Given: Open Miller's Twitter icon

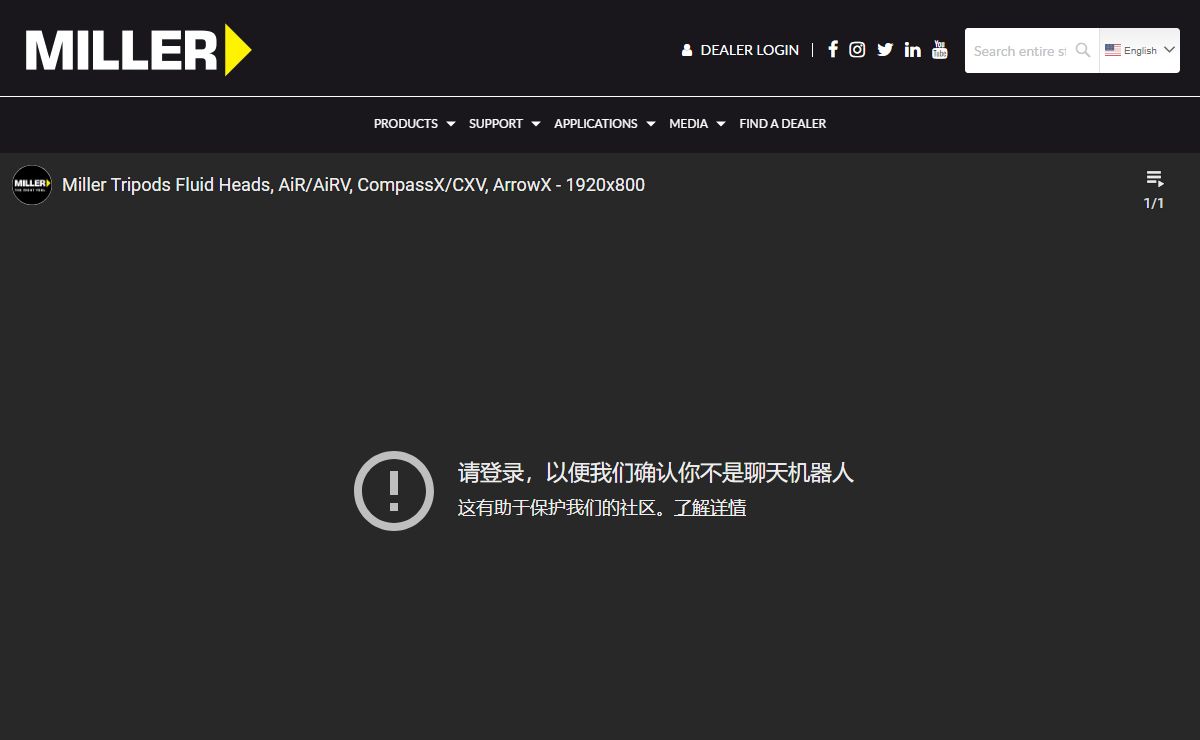Looking at the screenshot, I should [885, 50].
